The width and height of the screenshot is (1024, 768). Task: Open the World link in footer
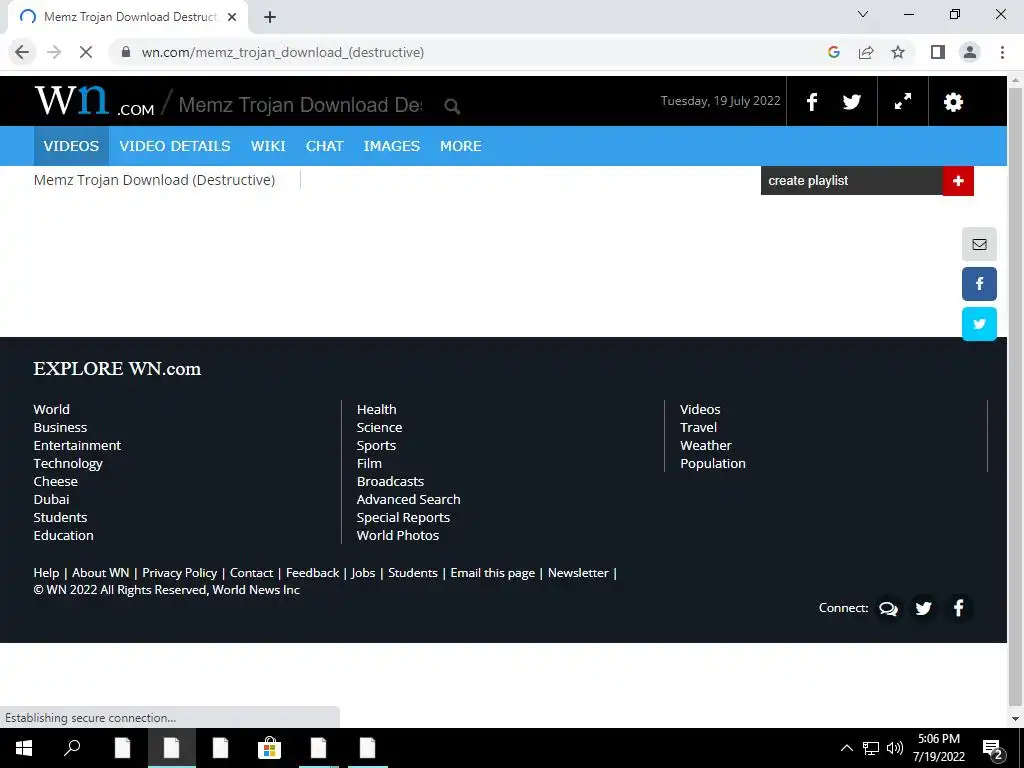[x=52, y=409]
